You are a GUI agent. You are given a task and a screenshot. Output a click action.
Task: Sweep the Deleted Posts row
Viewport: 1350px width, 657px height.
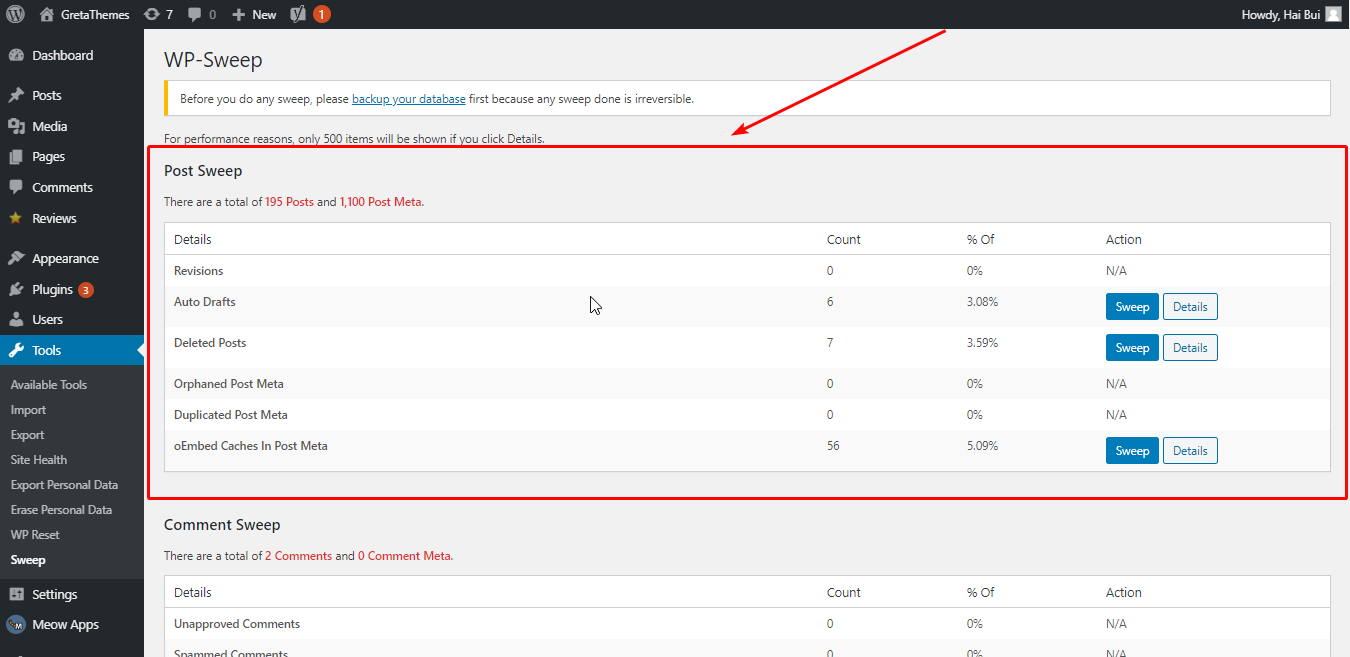(x=1132, y=348)
